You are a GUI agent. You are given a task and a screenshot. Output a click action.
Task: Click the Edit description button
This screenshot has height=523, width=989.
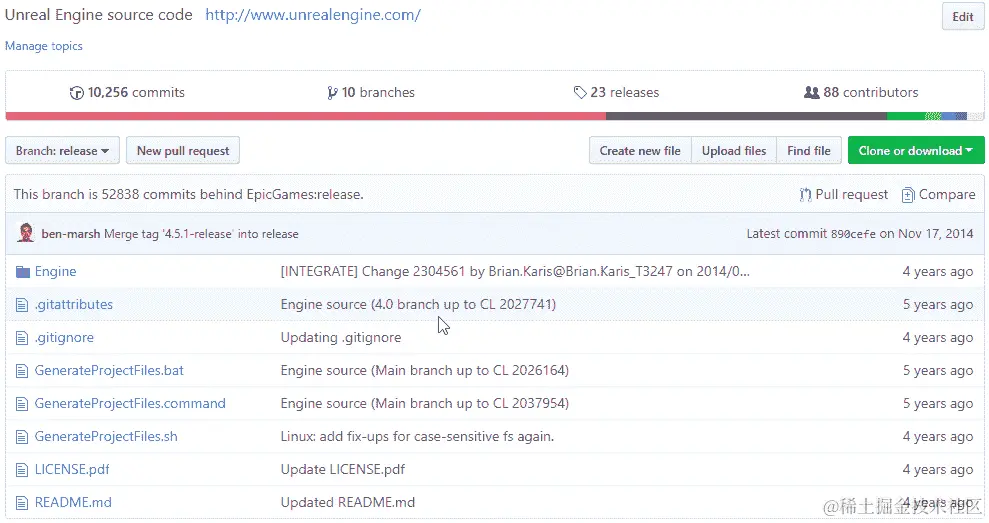pyautogui.click(x=963, y=17)
